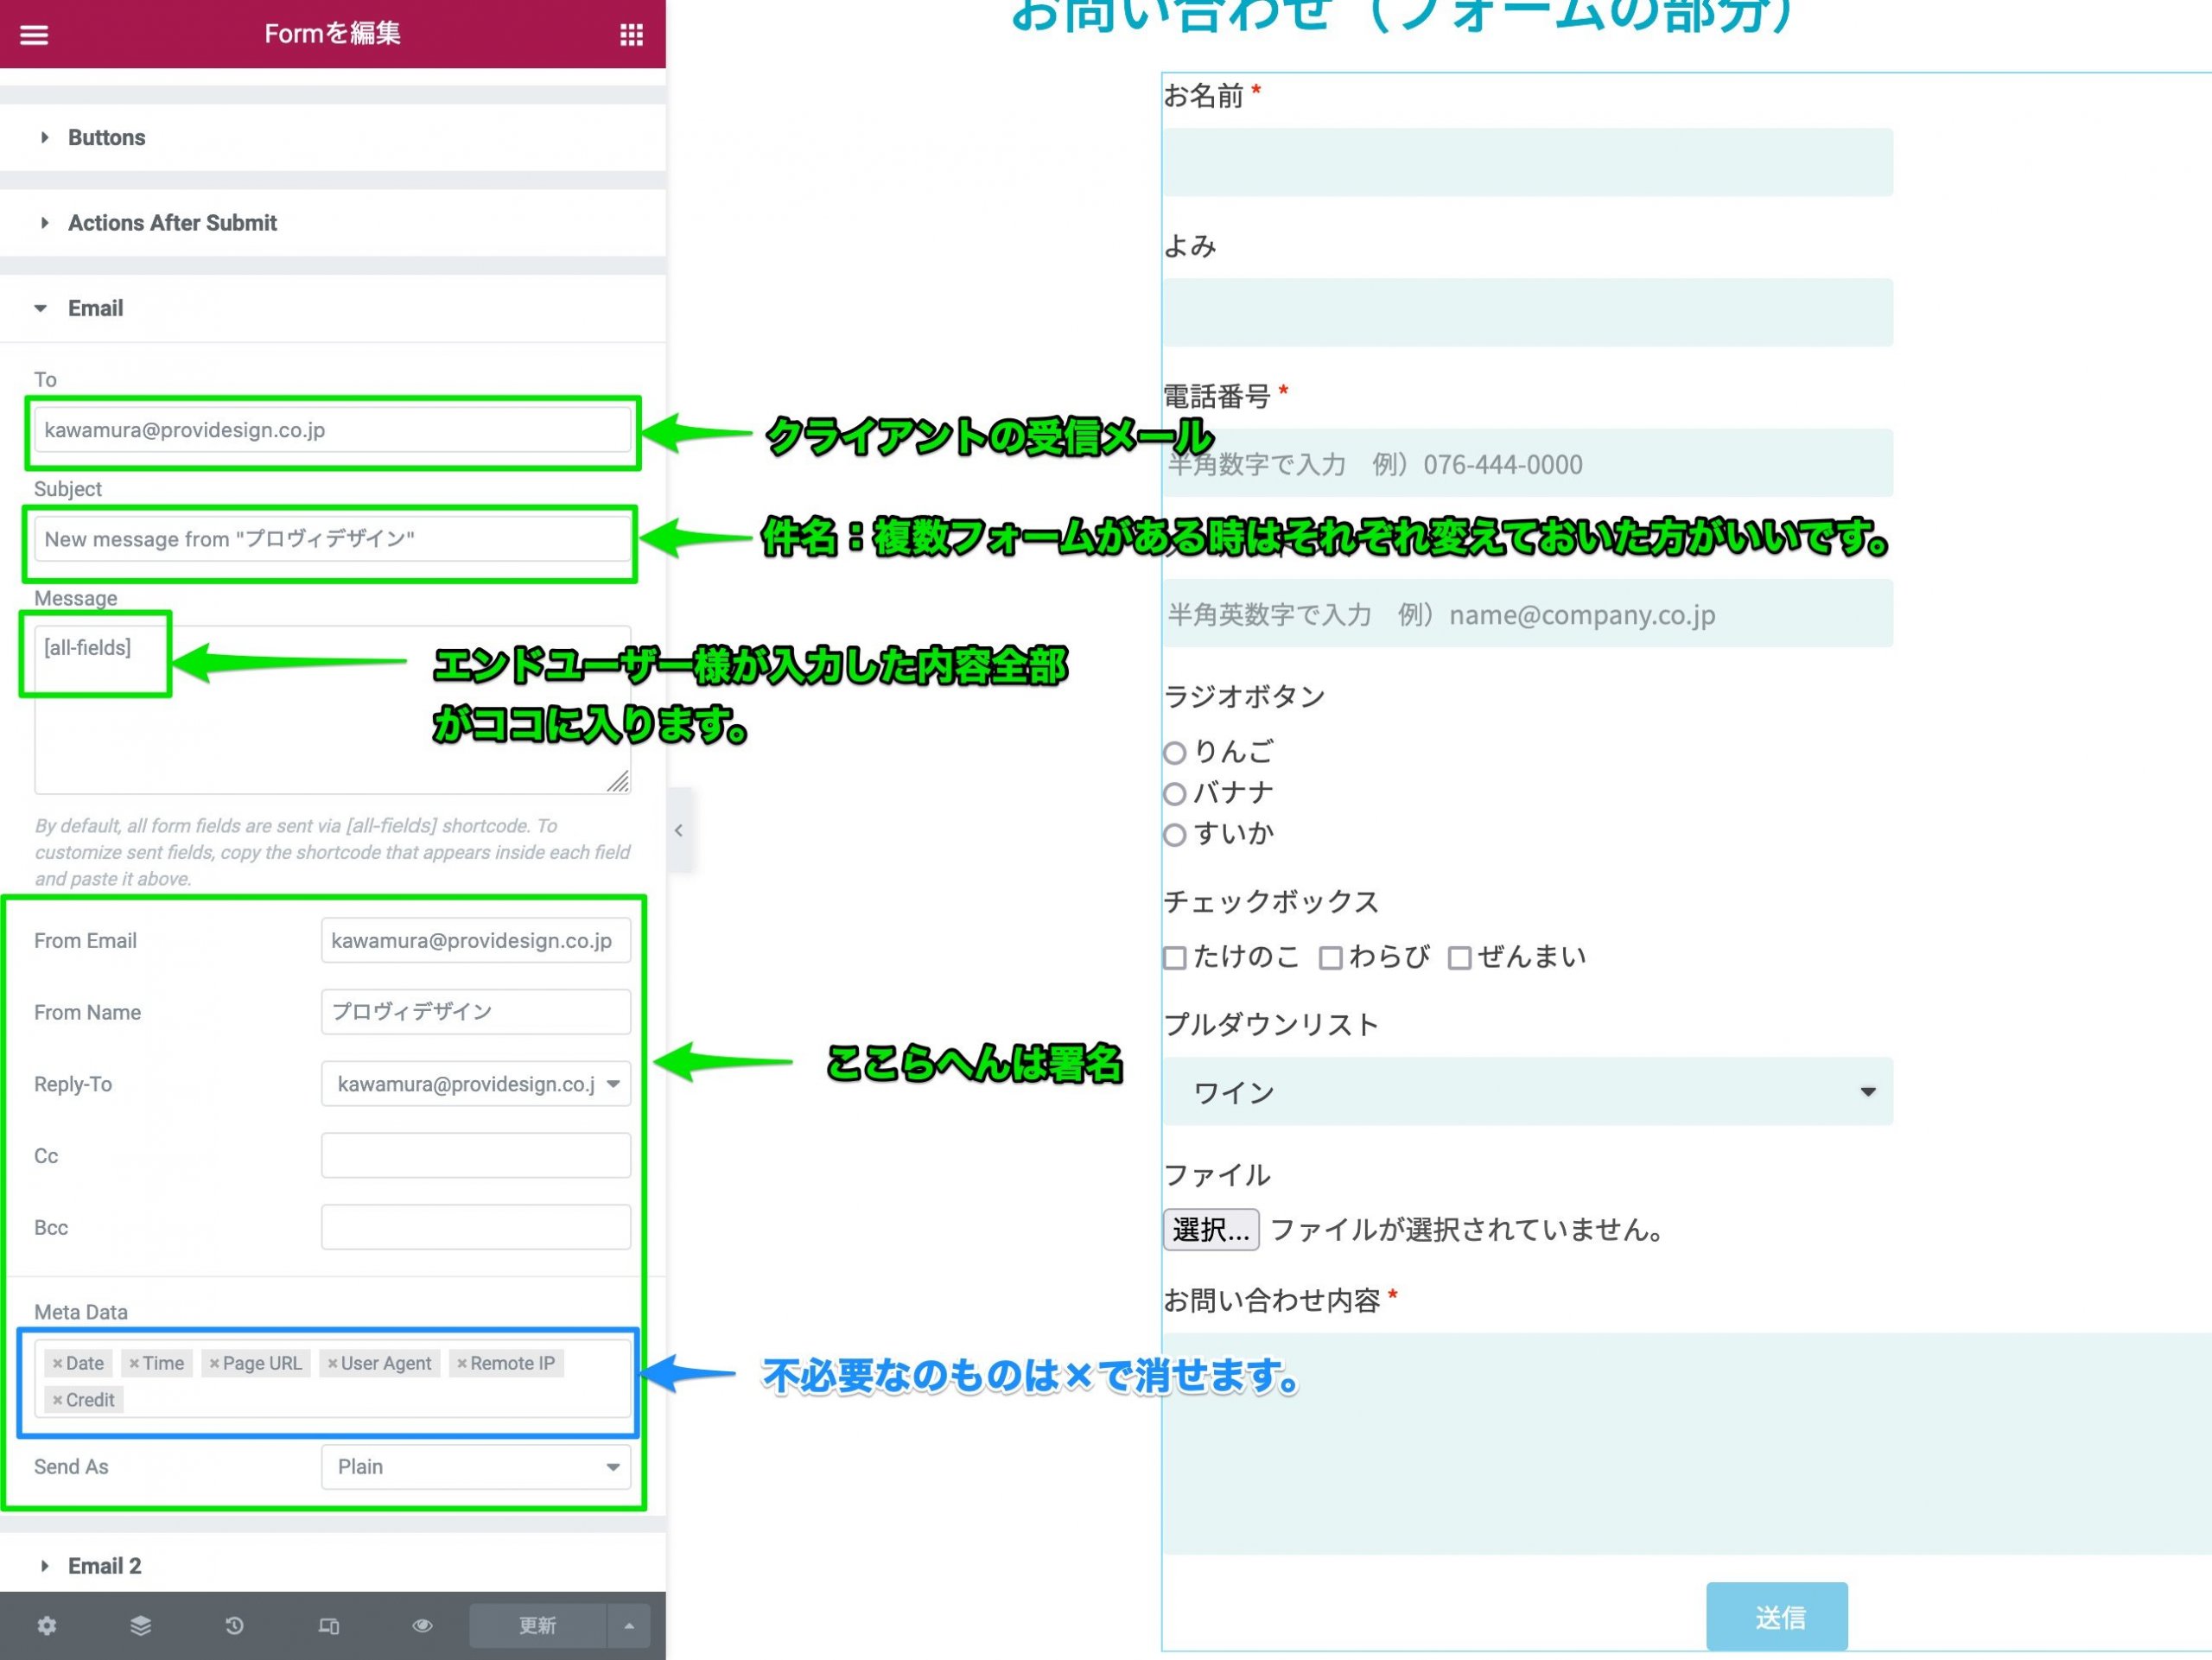The width and height of the screenshot is (2212, 1660).
Task: Collapse the editor panel with arrow handle
Action: [679, 830]
